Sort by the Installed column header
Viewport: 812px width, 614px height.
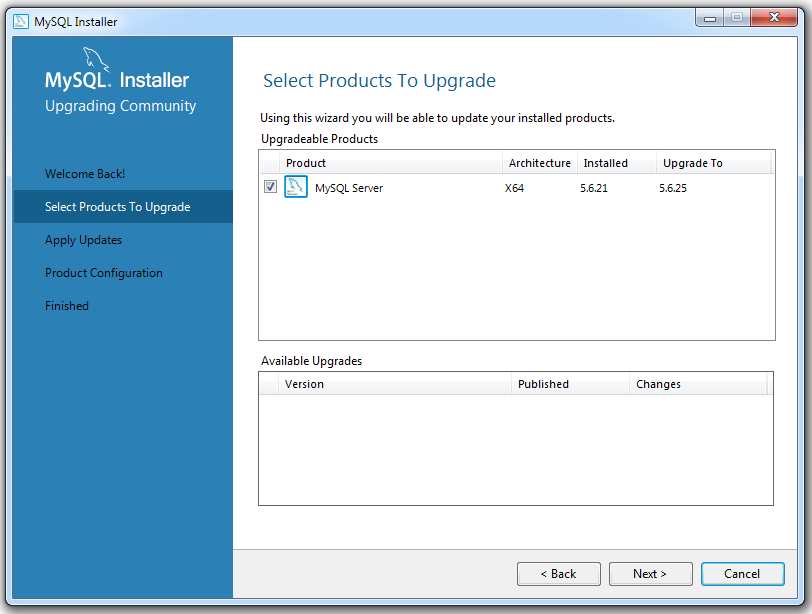[x=617, y=163]
